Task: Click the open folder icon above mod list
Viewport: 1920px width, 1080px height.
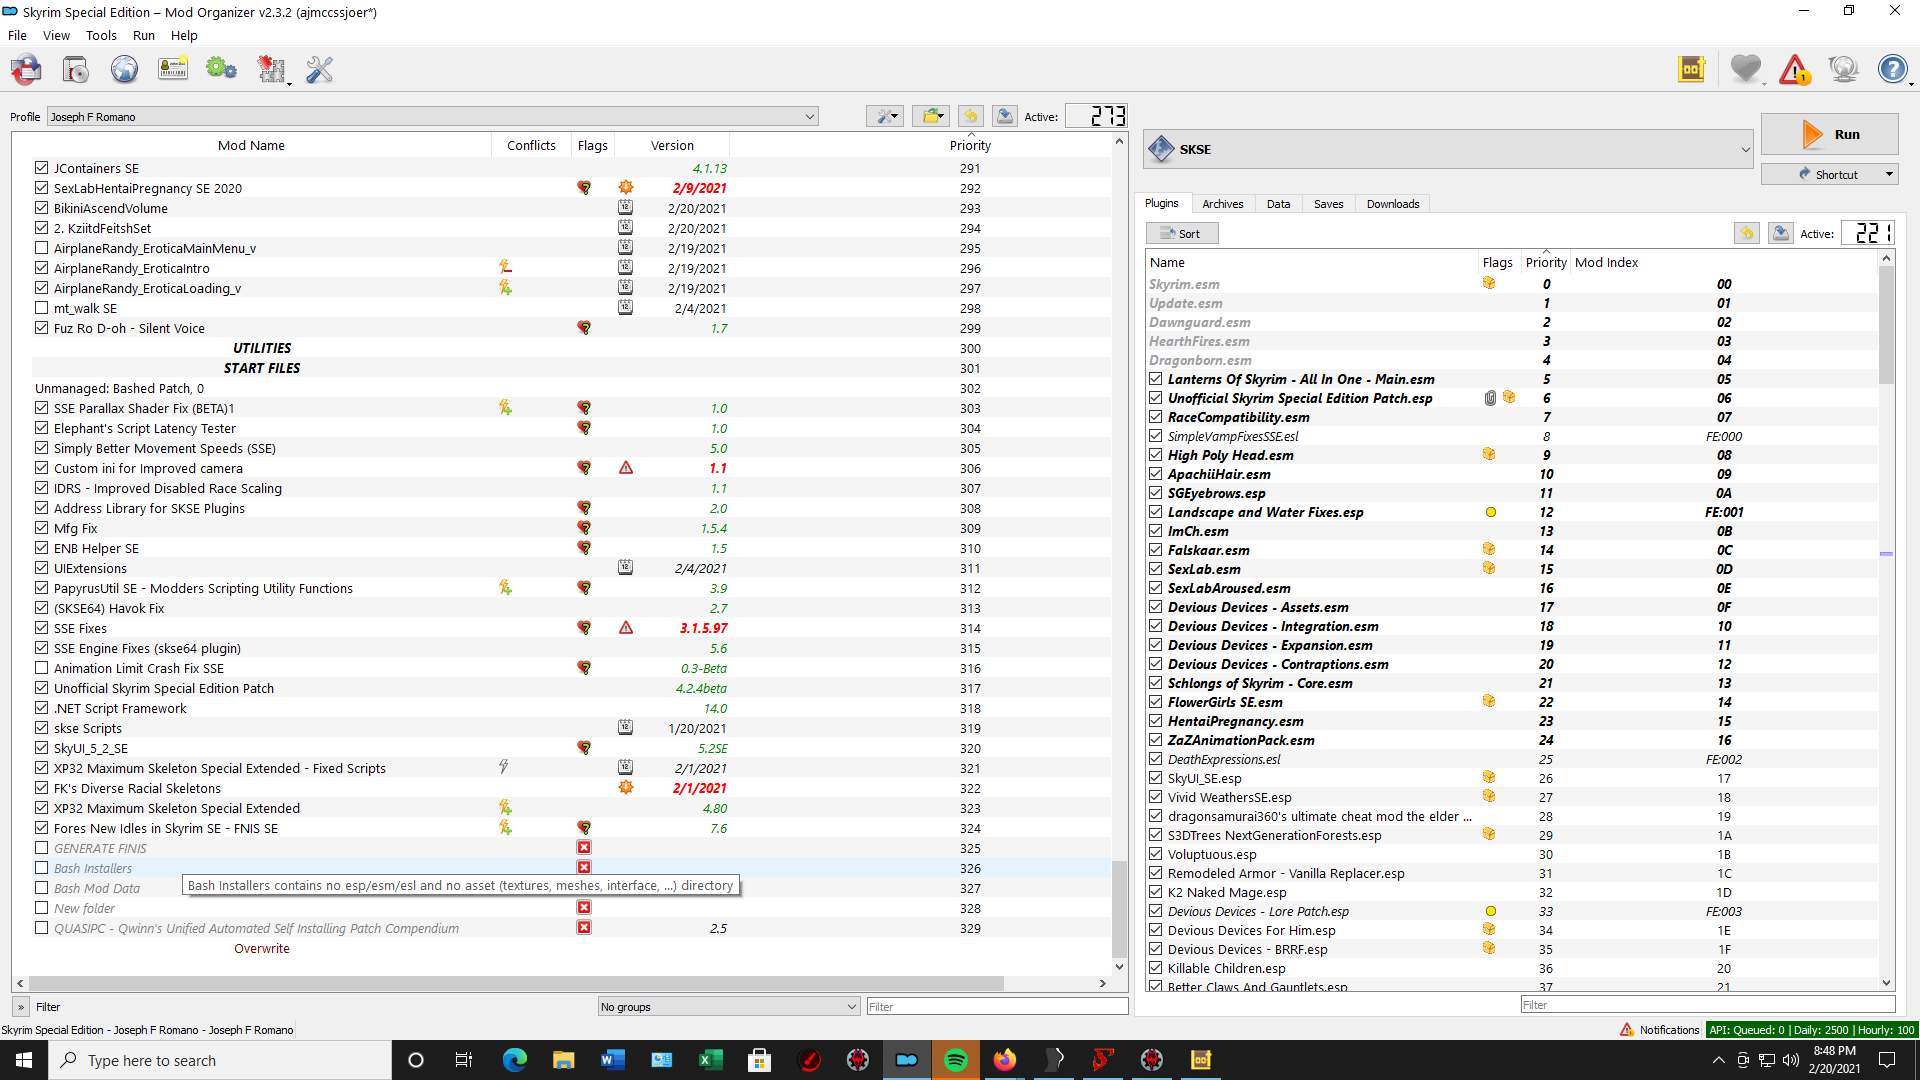Action: pyautogui.click(x=932, y=117)
